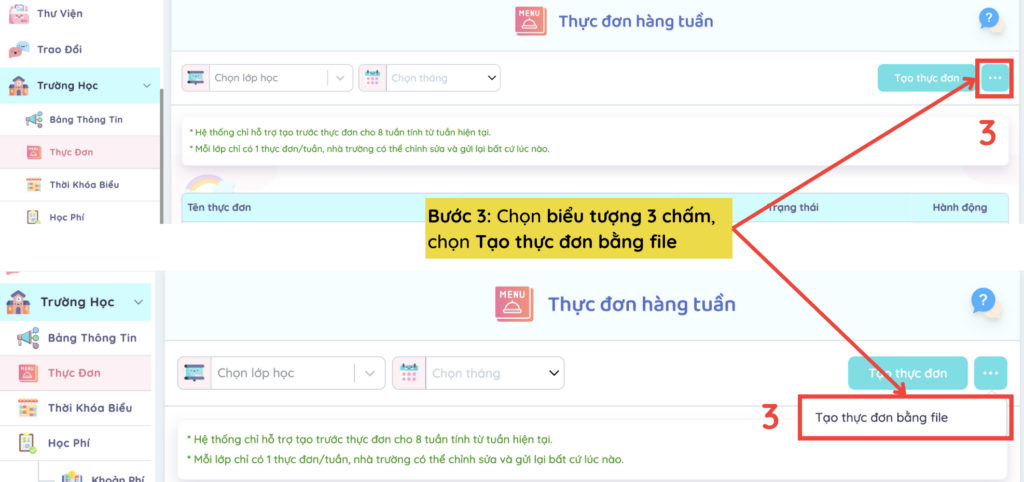Click Tạo thực đơn button in lower panel
Image resolution: width=1024 pixels, height=482 pixels.
(x=908, y=373)
